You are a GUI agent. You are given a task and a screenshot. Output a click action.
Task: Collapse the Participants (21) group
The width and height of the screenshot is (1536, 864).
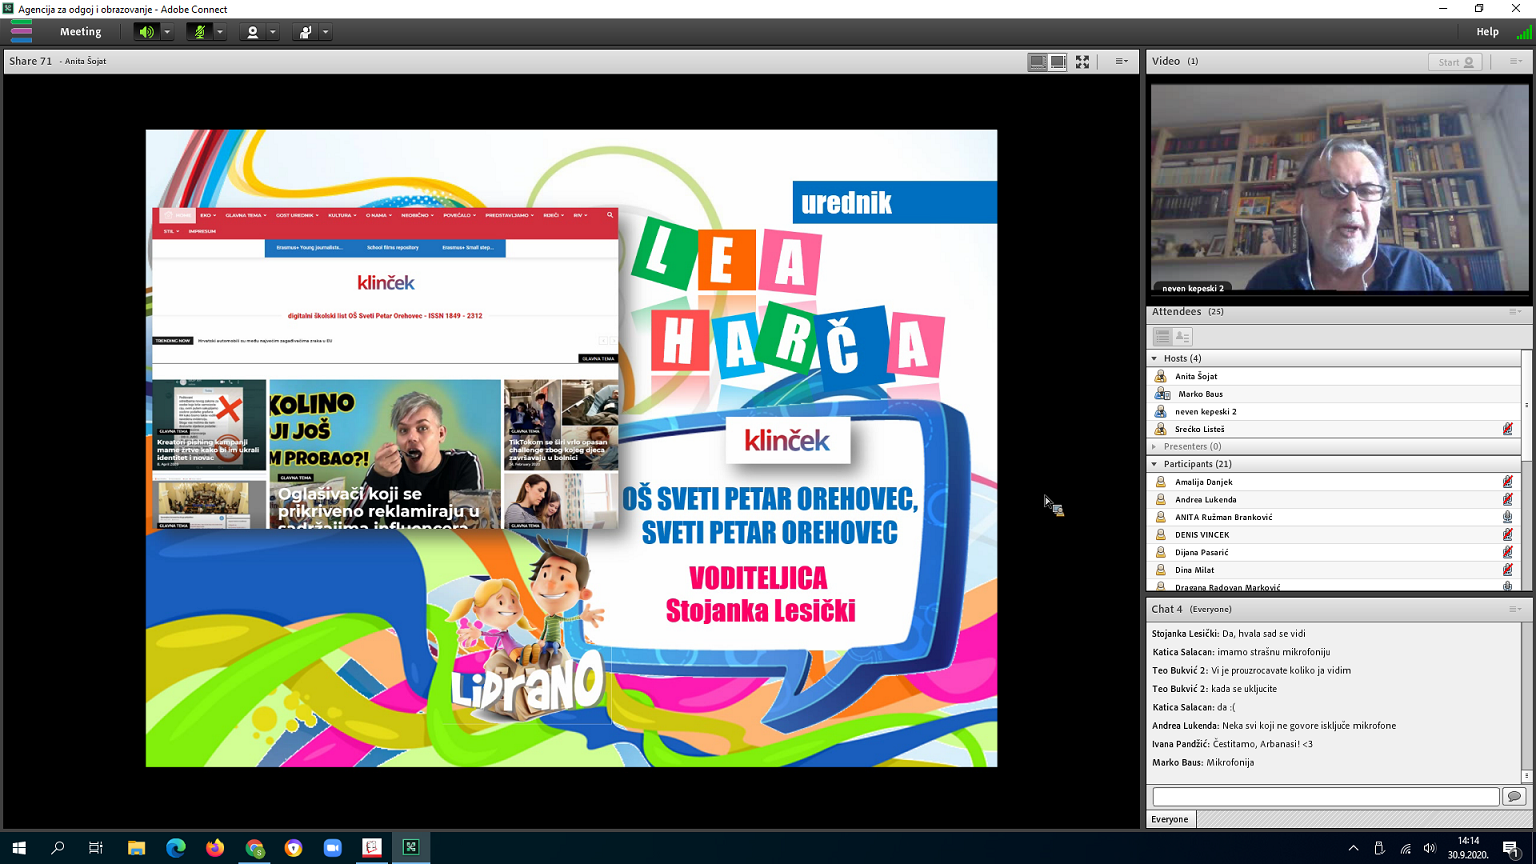1155,464
